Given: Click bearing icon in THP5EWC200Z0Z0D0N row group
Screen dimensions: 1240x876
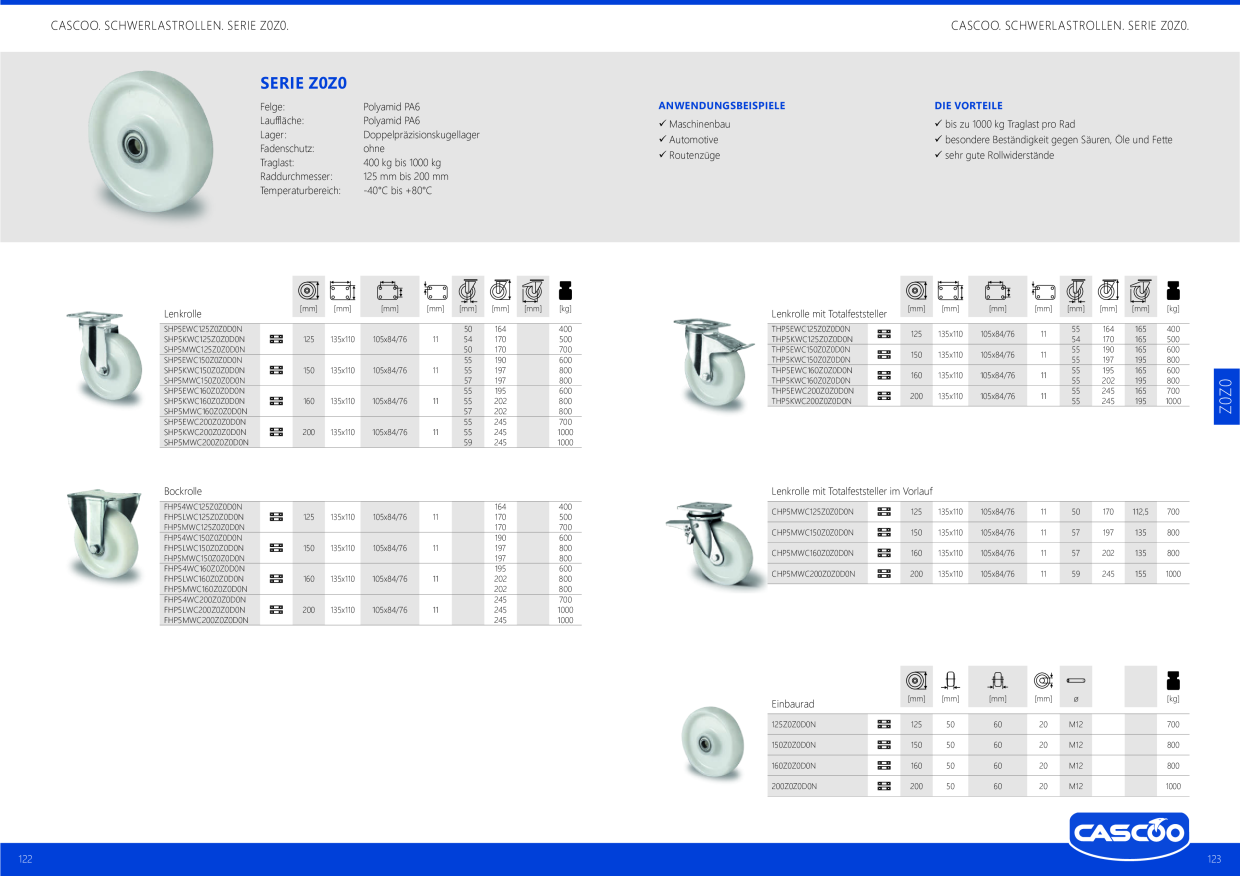Looking at the screenshot, I should point(884,396).
